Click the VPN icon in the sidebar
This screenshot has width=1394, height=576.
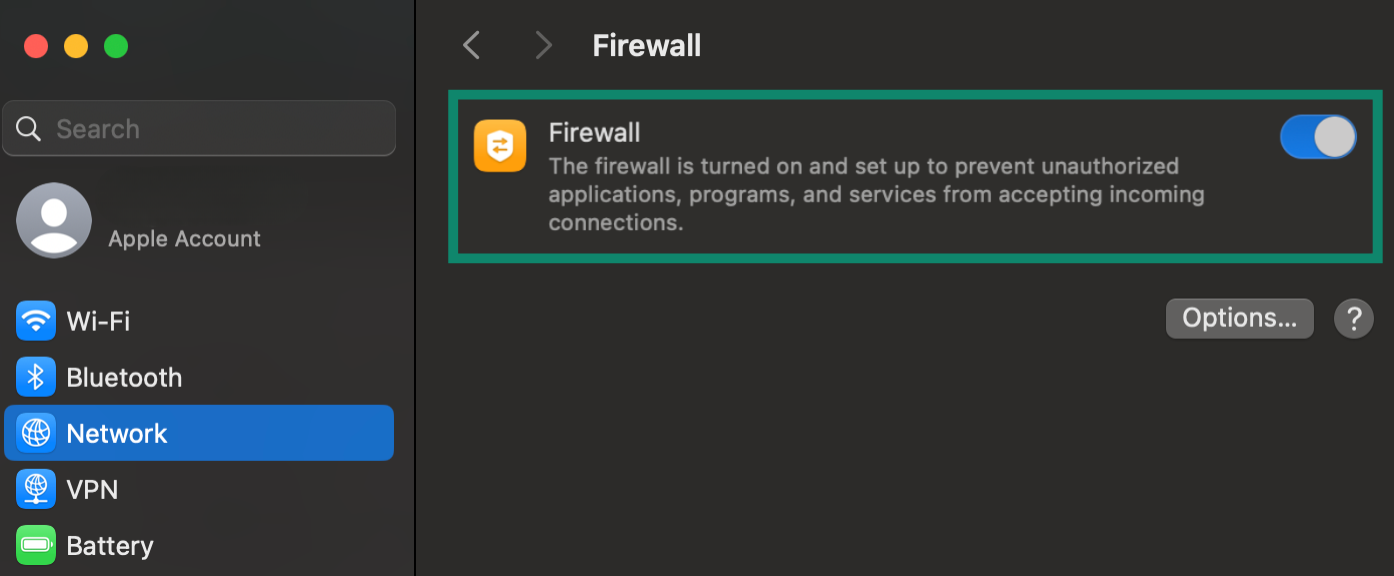pos(33,489)
